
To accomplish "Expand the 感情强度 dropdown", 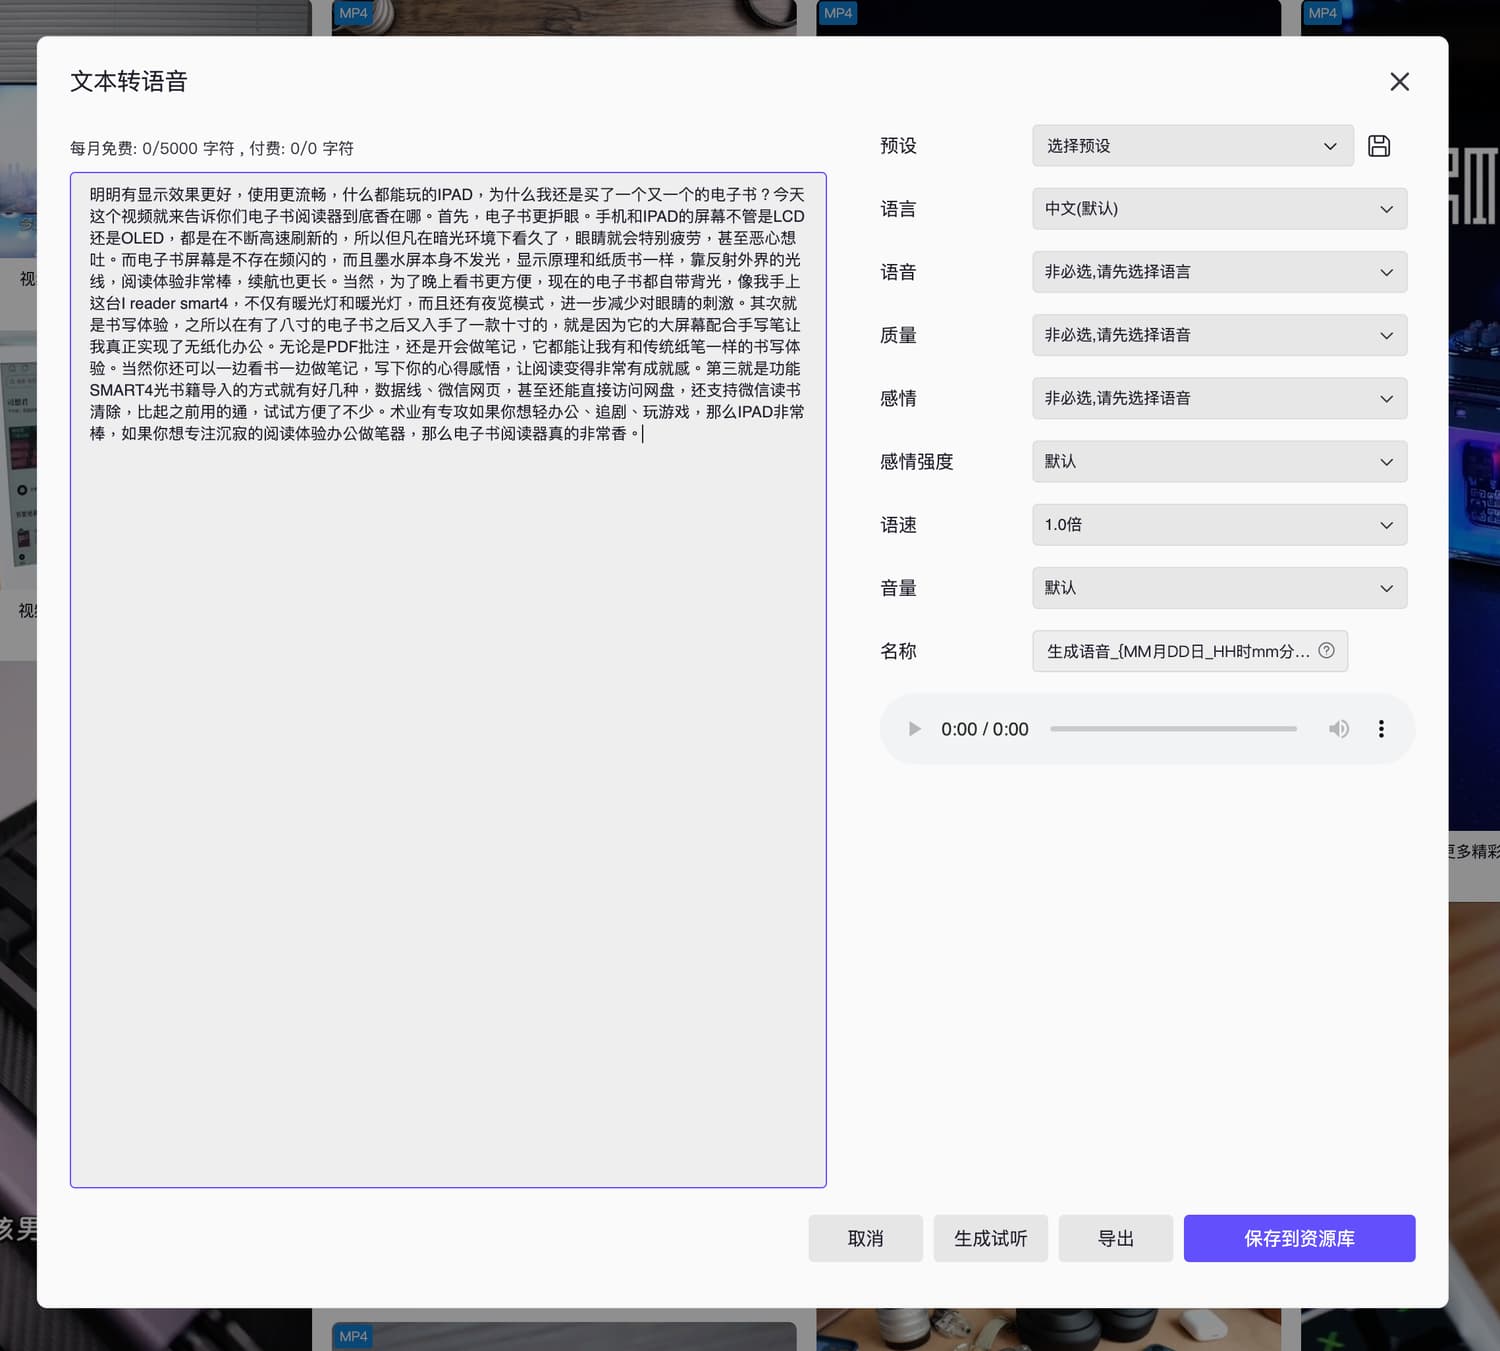I will tap(1219, 462).
